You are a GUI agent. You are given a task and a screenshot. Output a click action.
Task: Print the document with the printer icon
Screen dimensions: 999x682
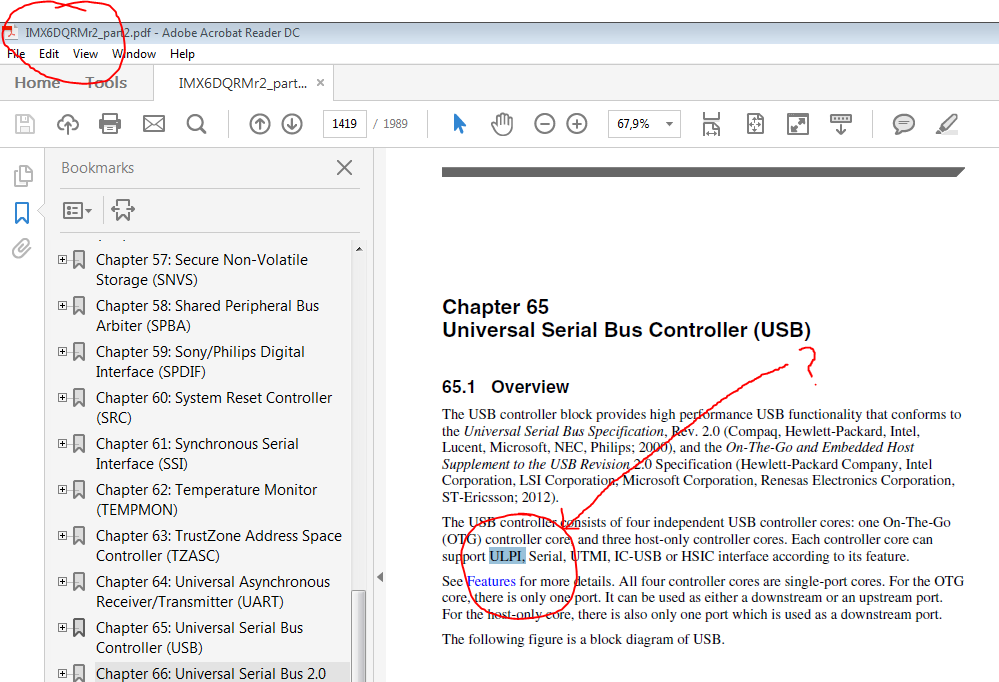coord(110,124)
